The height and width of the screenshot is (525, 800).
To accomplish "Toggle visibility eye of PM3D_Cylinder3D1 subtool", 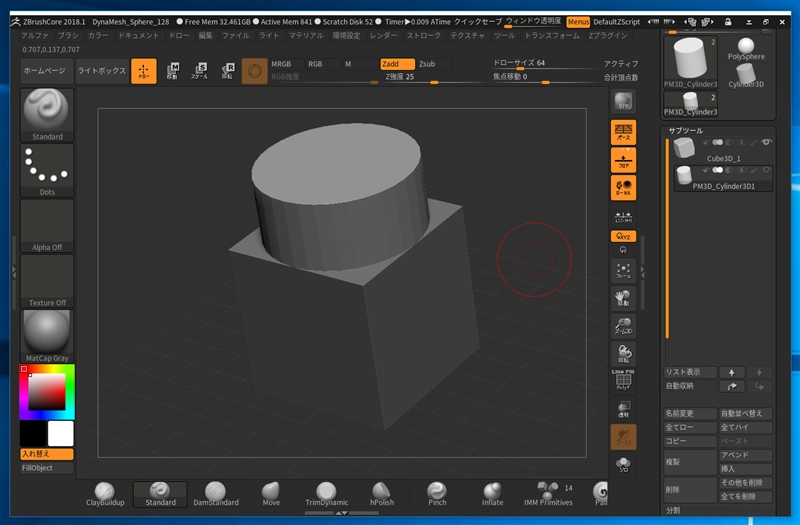I will 766,170.
